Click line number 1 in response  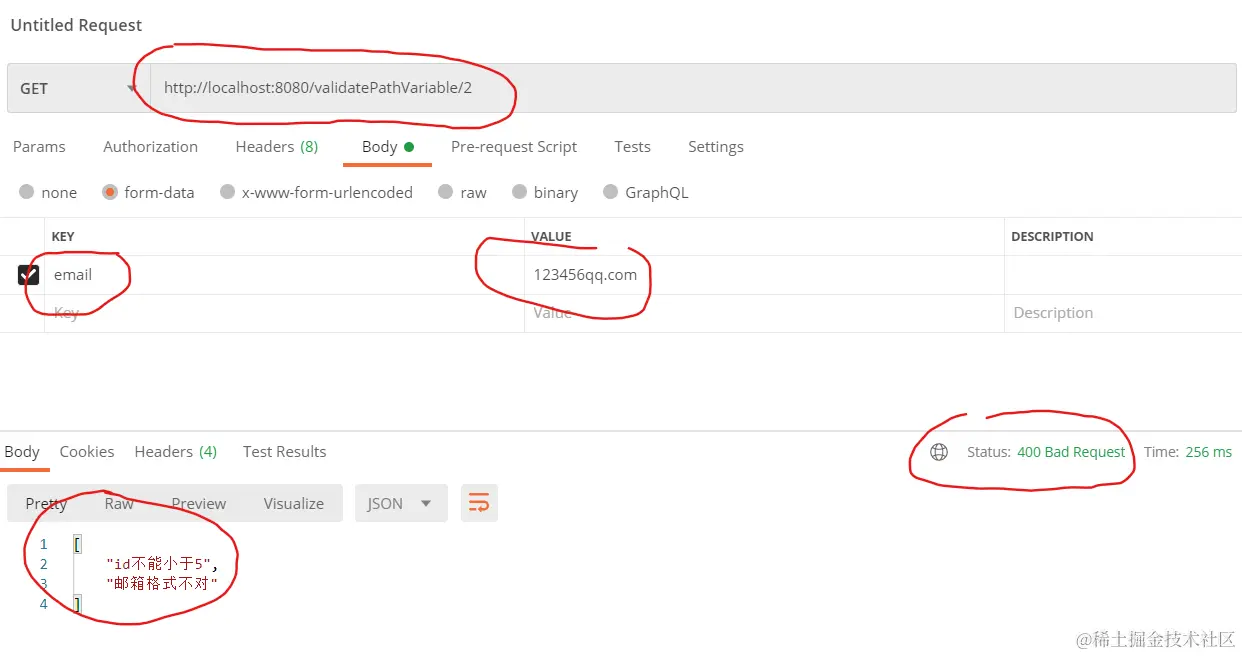coord(43,545)
